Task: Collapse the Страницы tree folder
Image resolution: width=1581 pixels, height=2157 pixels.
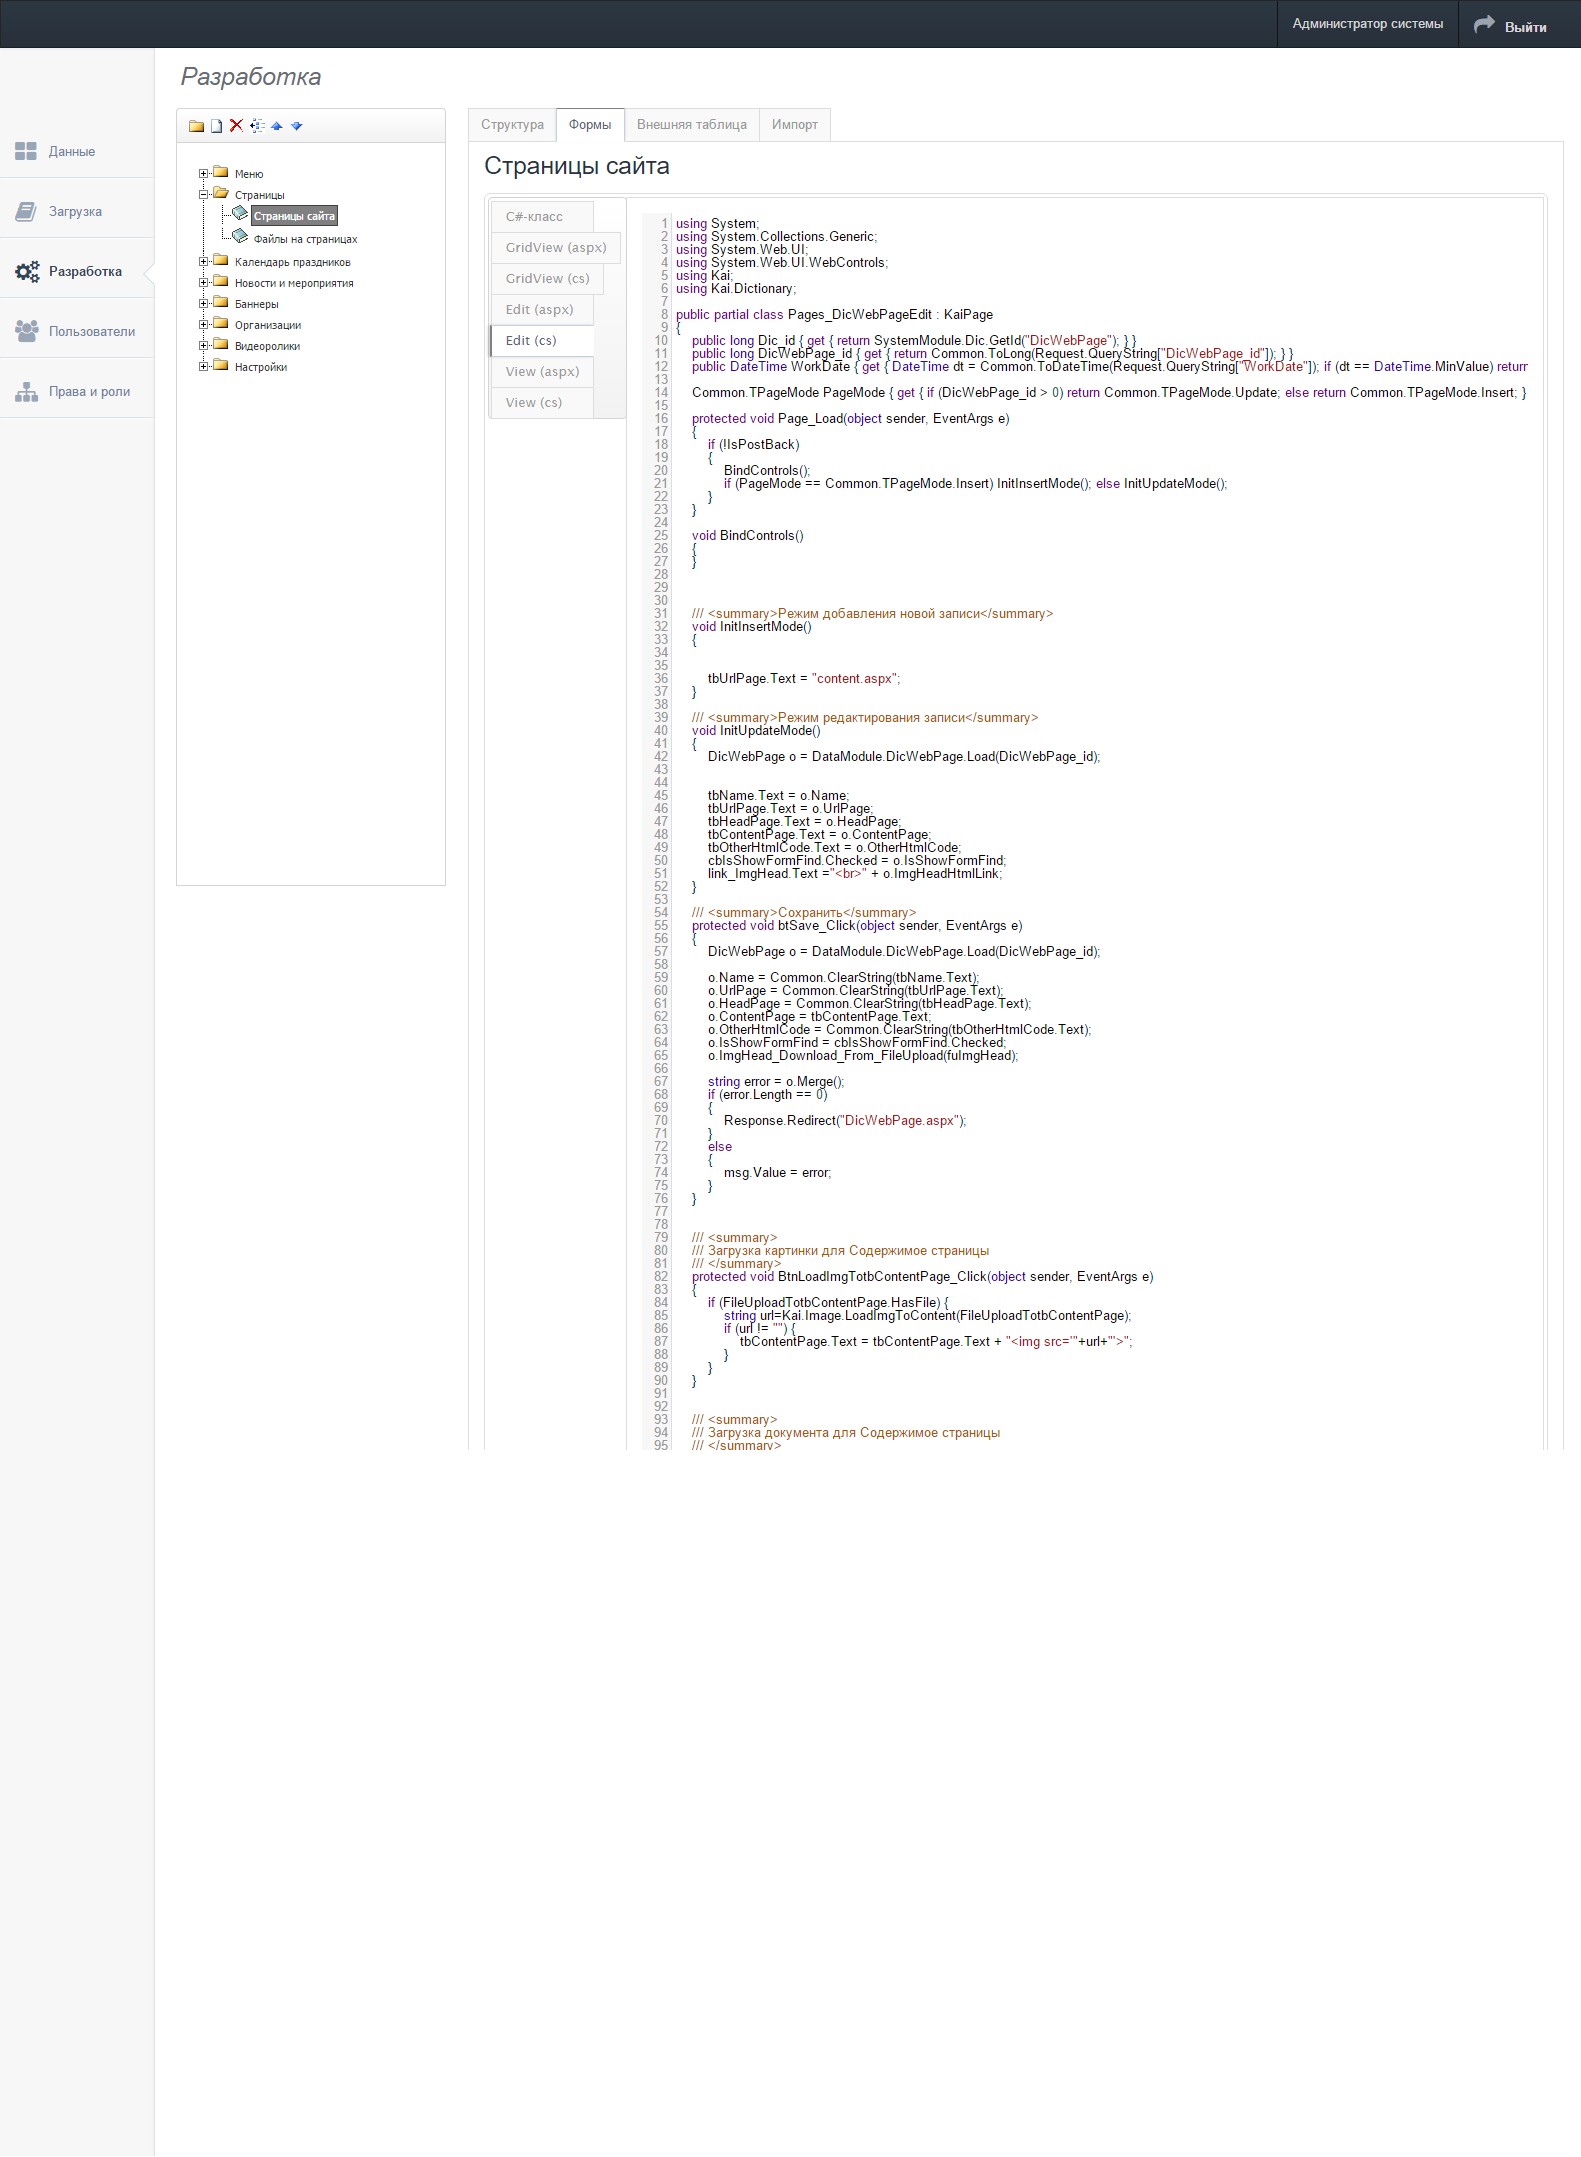Action: click(204, 195)
